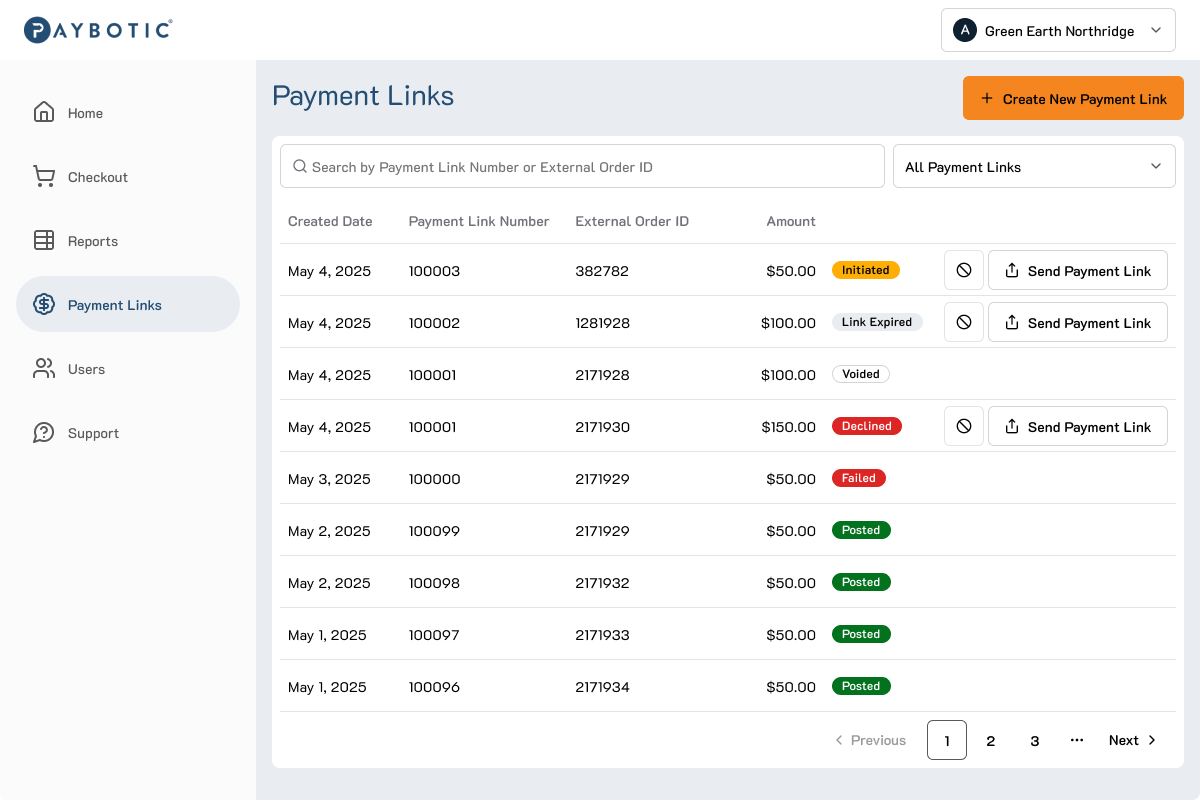Click Create New Payment Link button

[1073, 98]
